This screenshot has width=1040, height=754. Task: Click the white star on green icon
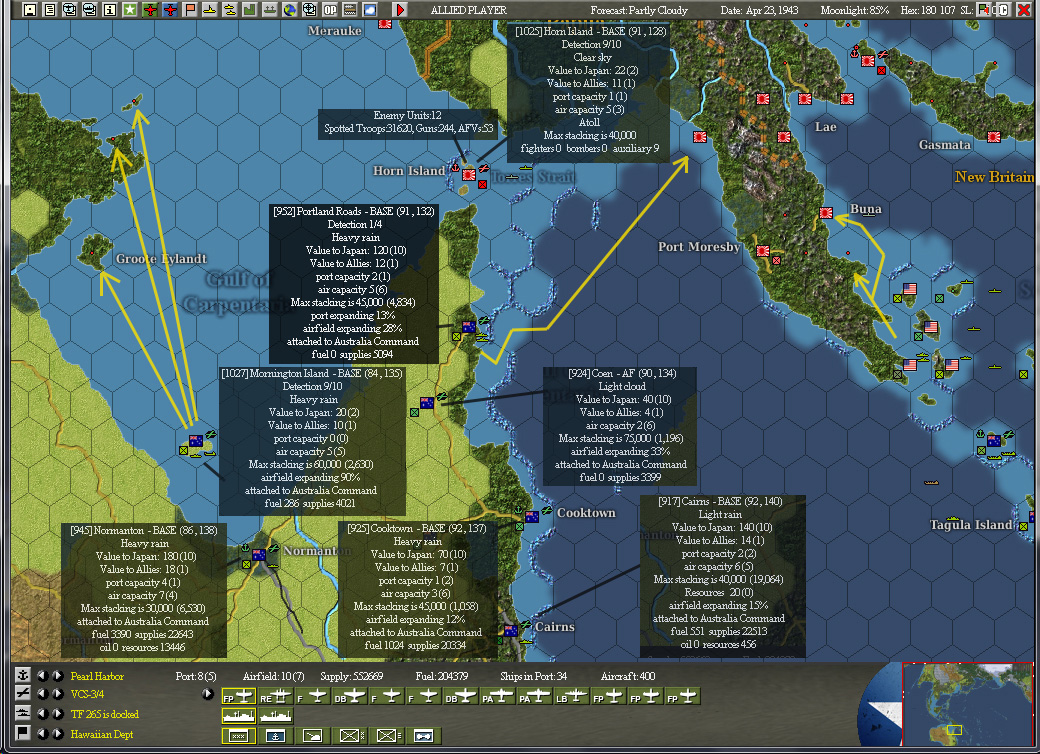point(130,9)
